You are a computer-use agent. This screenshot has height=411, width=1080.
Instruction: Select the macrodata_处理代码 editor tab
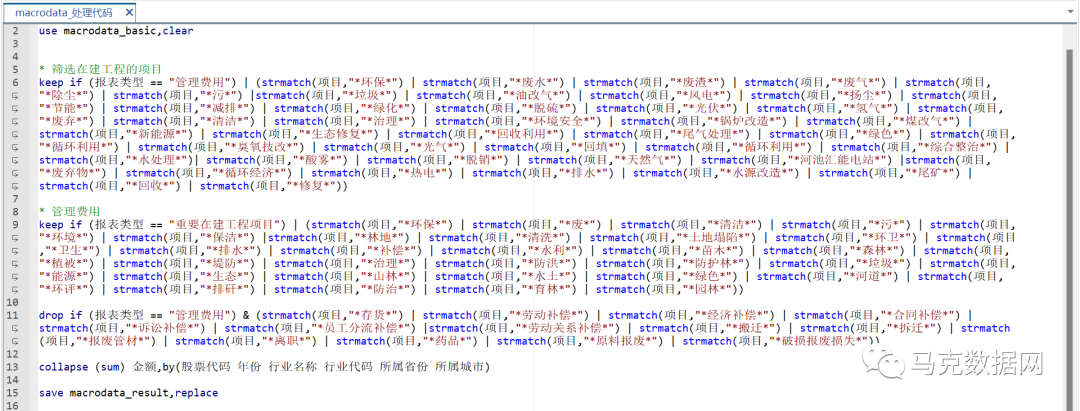coord(68,12)
